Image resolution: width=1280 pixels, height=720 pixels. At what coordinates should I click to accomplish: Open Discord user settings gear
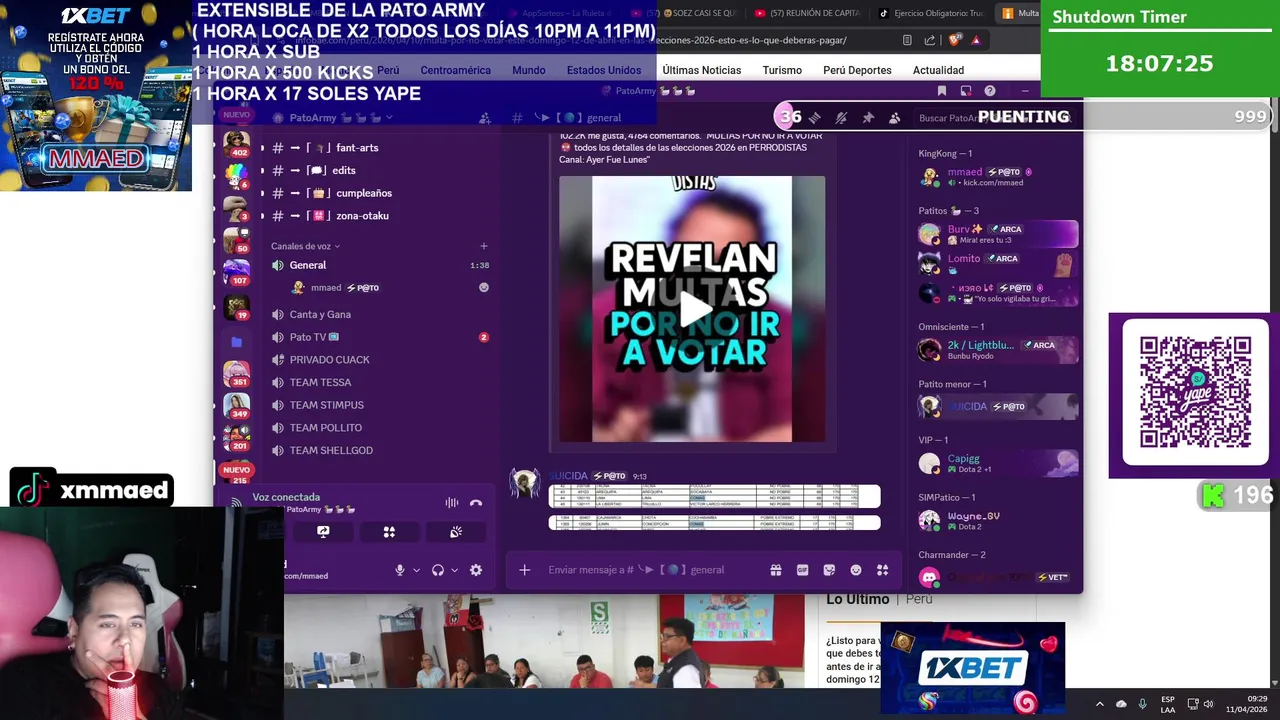pyautogui.click(x=476, y=570)
